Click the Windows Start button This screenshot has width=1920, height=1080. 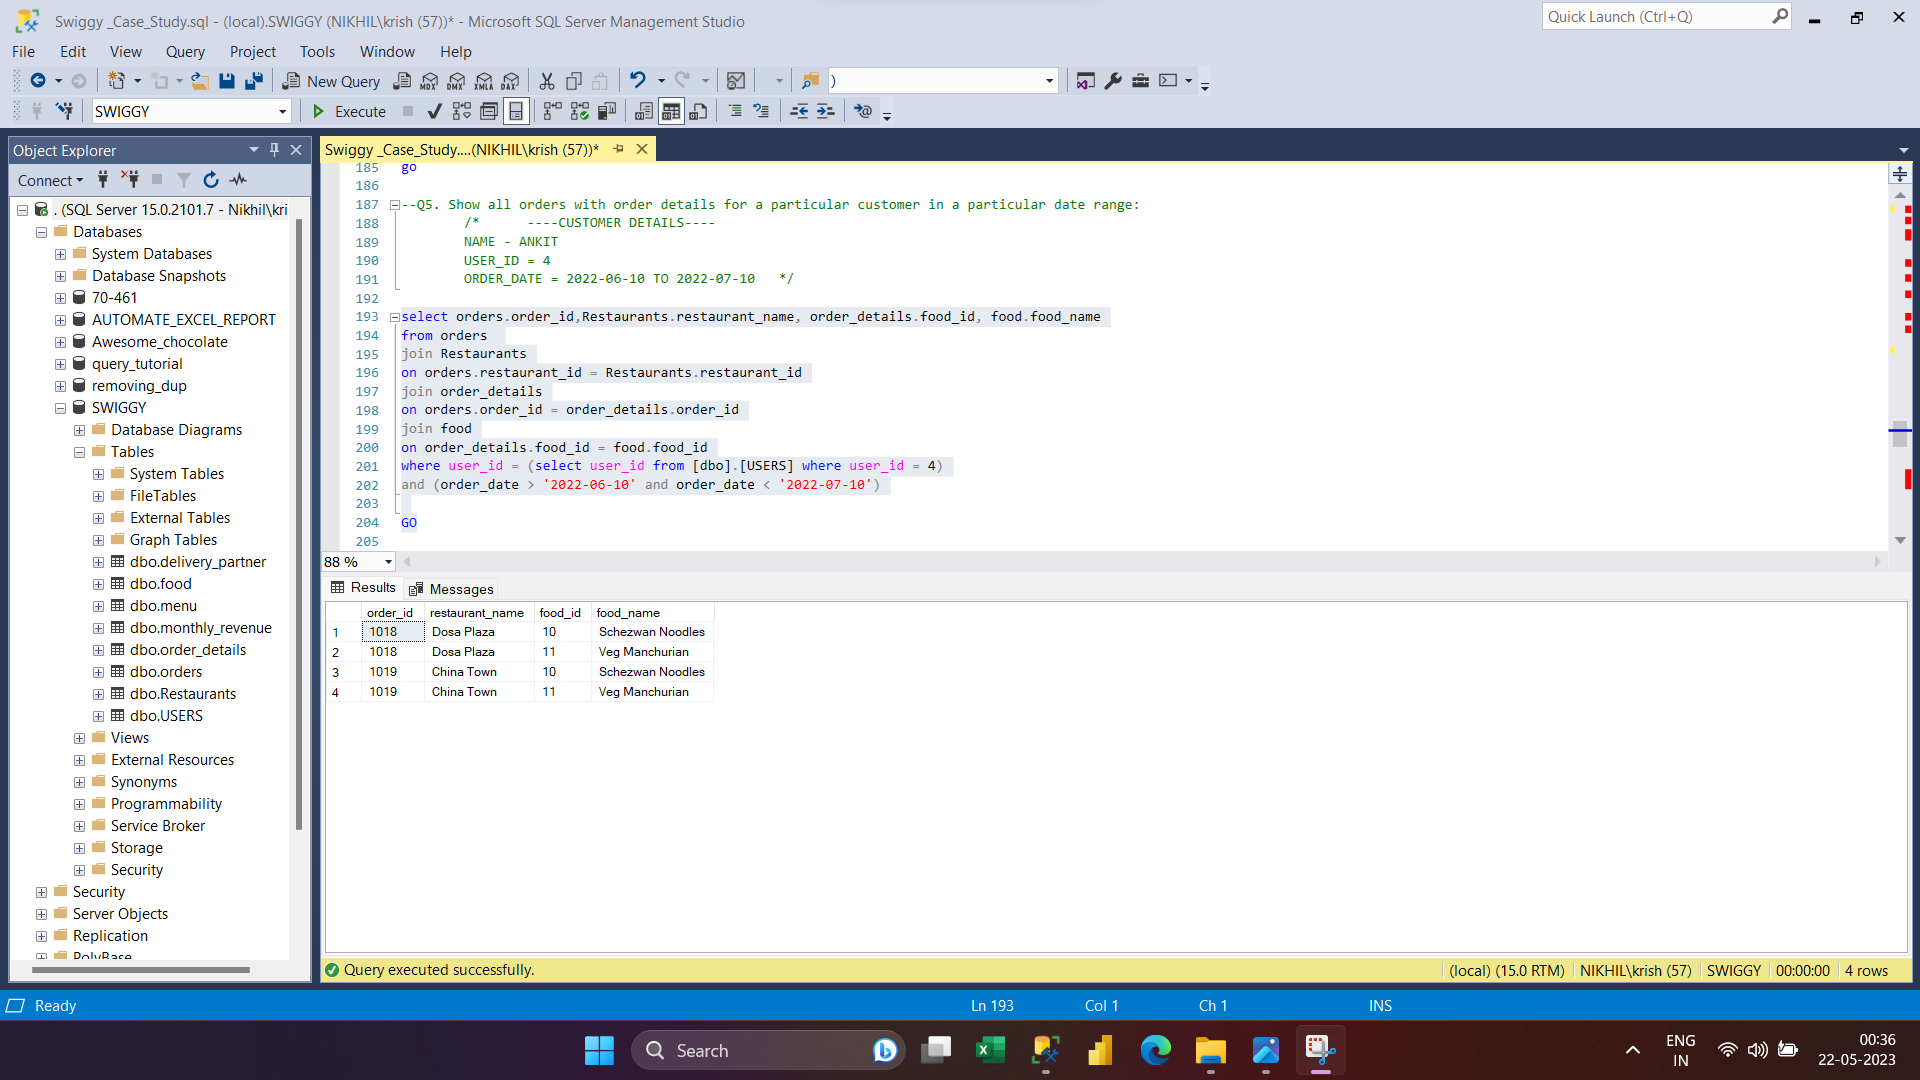[599, 1050]
